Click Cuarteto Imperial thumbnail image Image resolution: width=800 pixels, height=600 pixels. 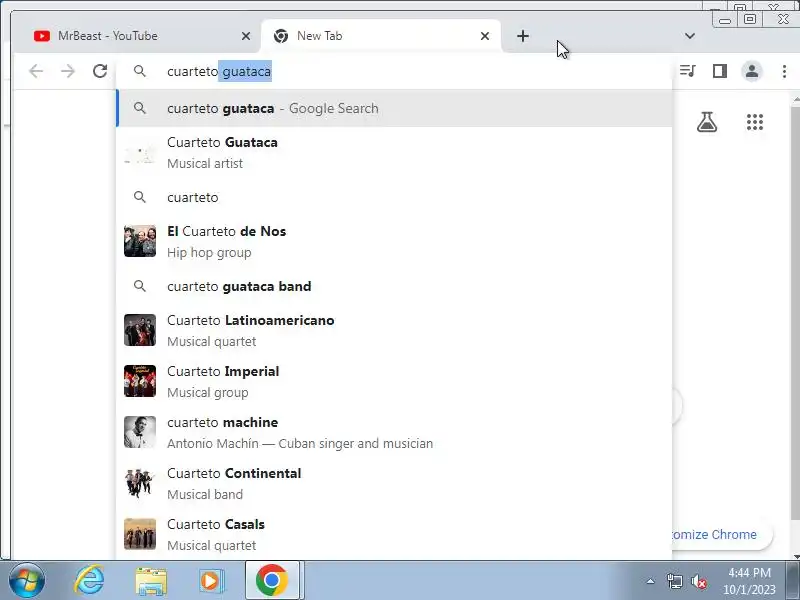[x=140, y=381]
